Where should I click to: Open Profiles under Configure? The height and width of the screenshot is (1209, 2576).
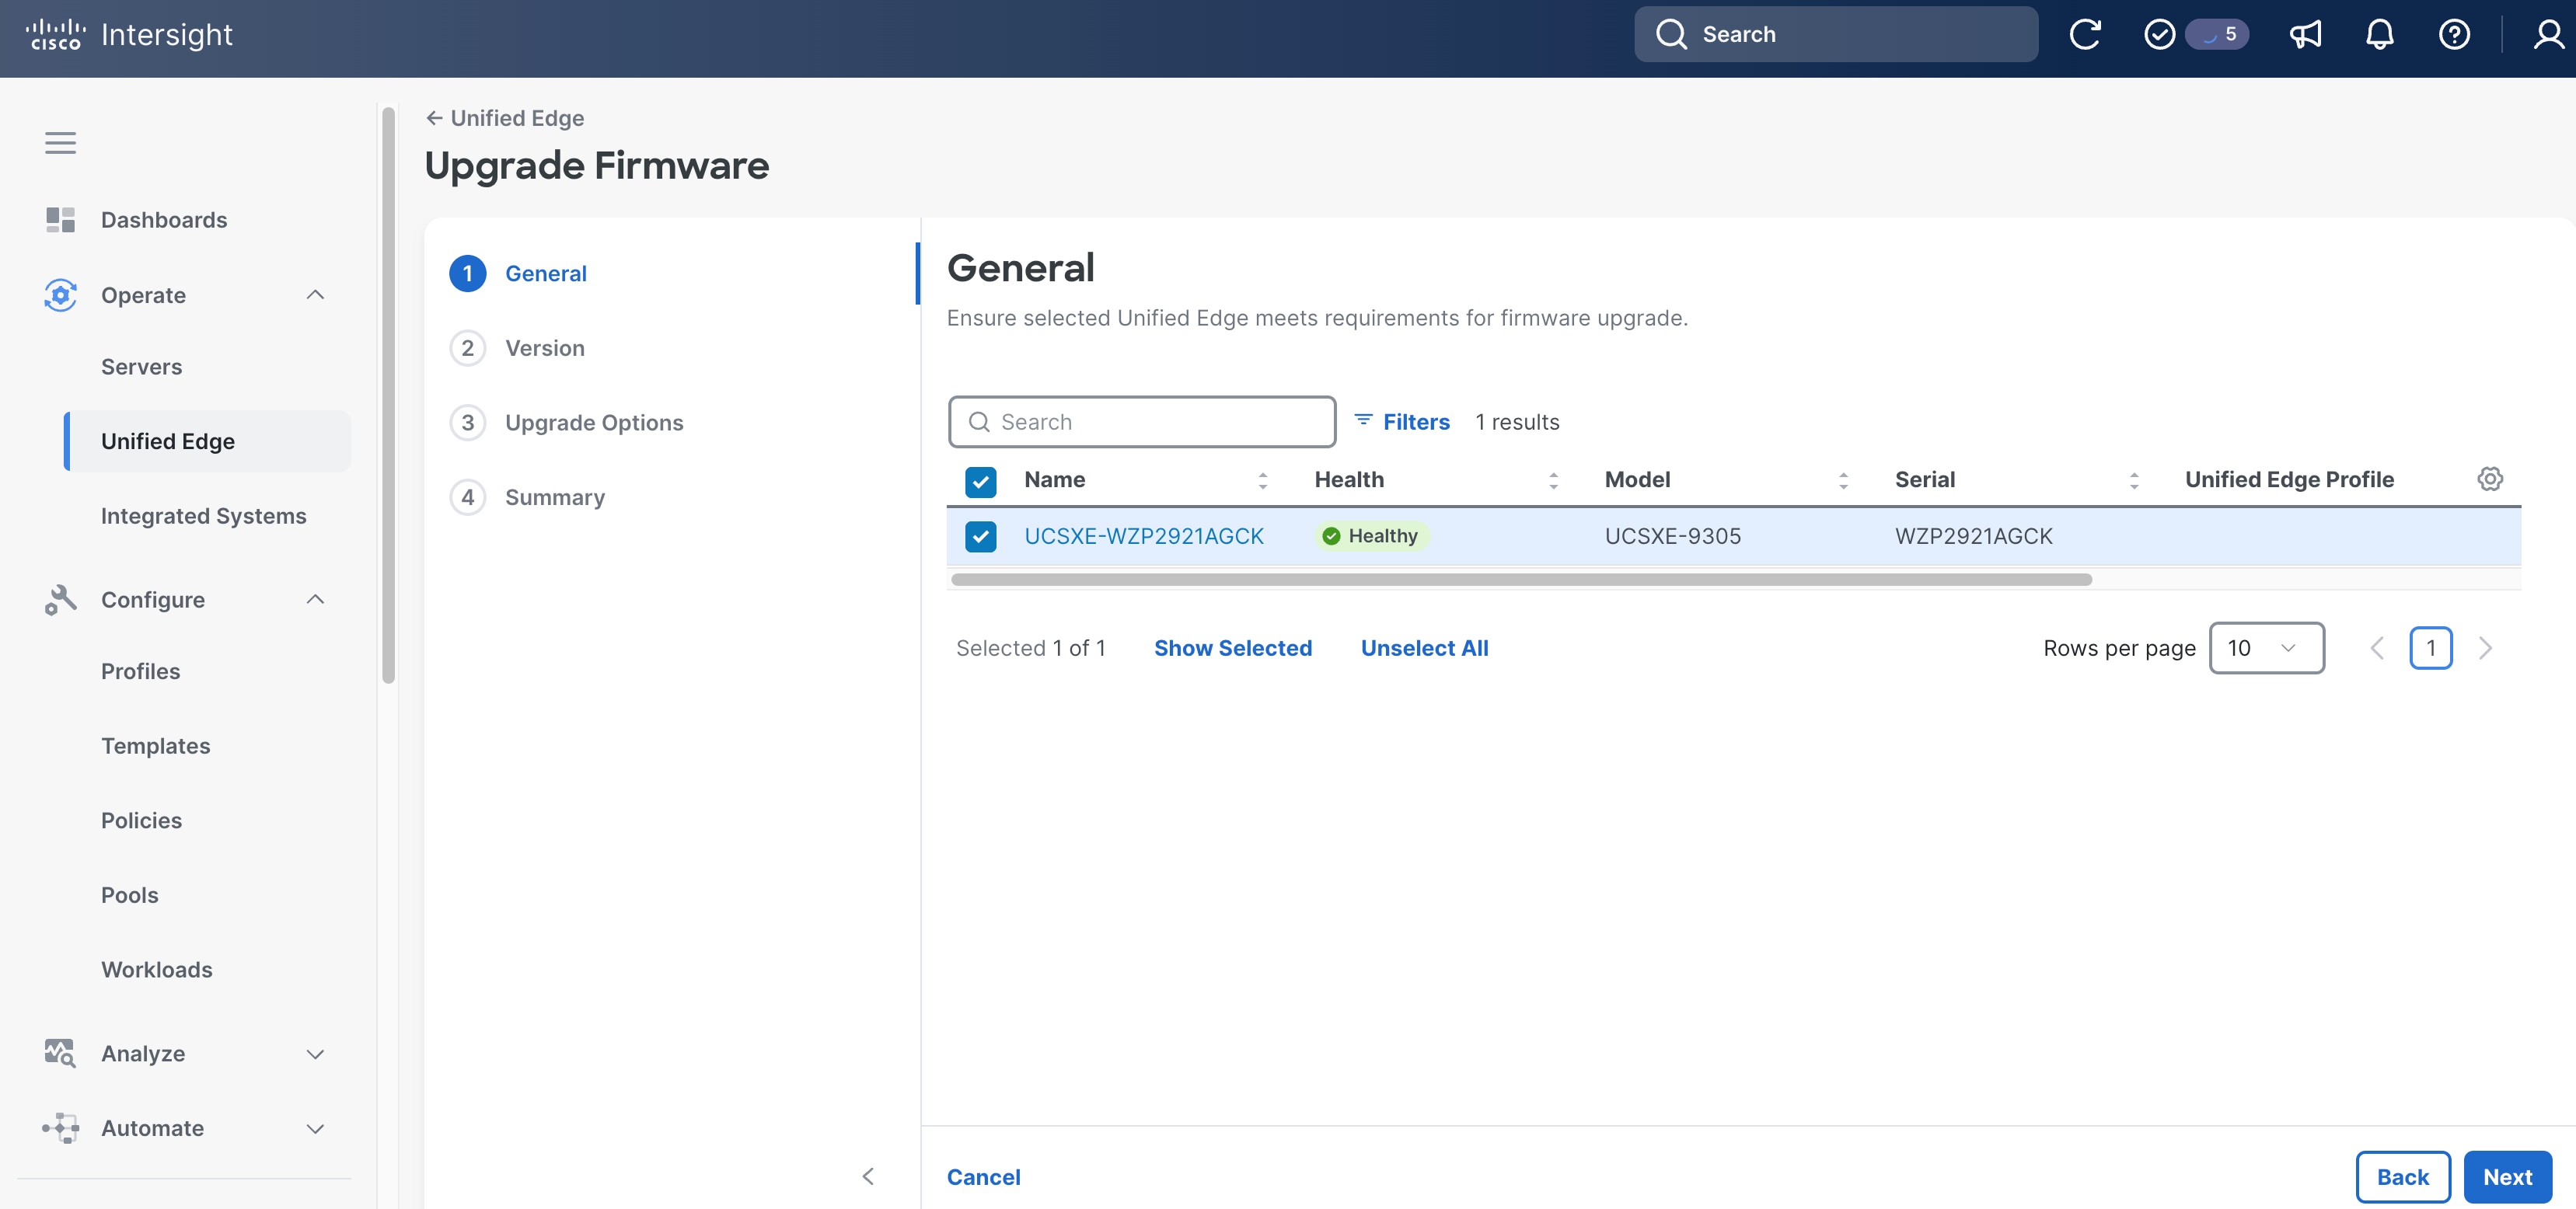click(x=140, y=671)
